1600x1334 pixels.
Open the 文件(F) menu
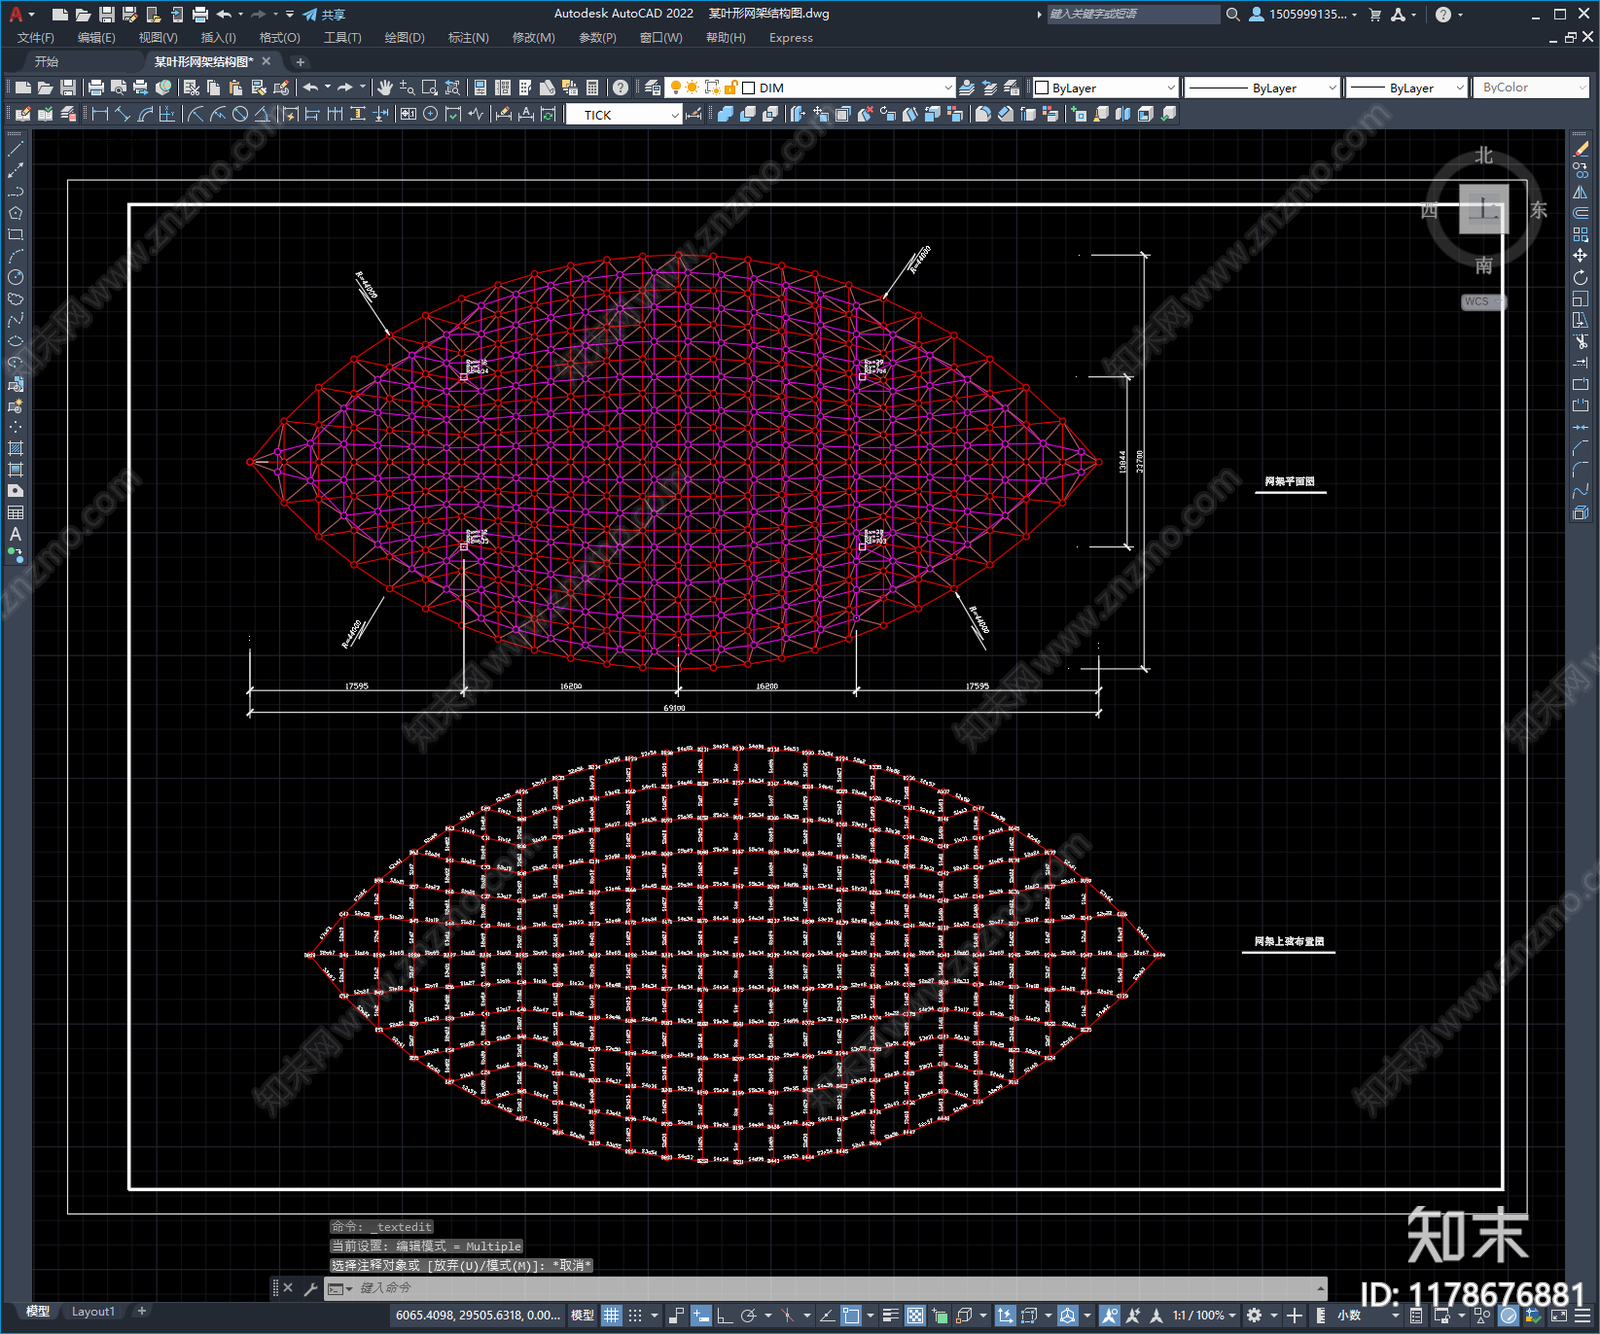coord(35,38)
